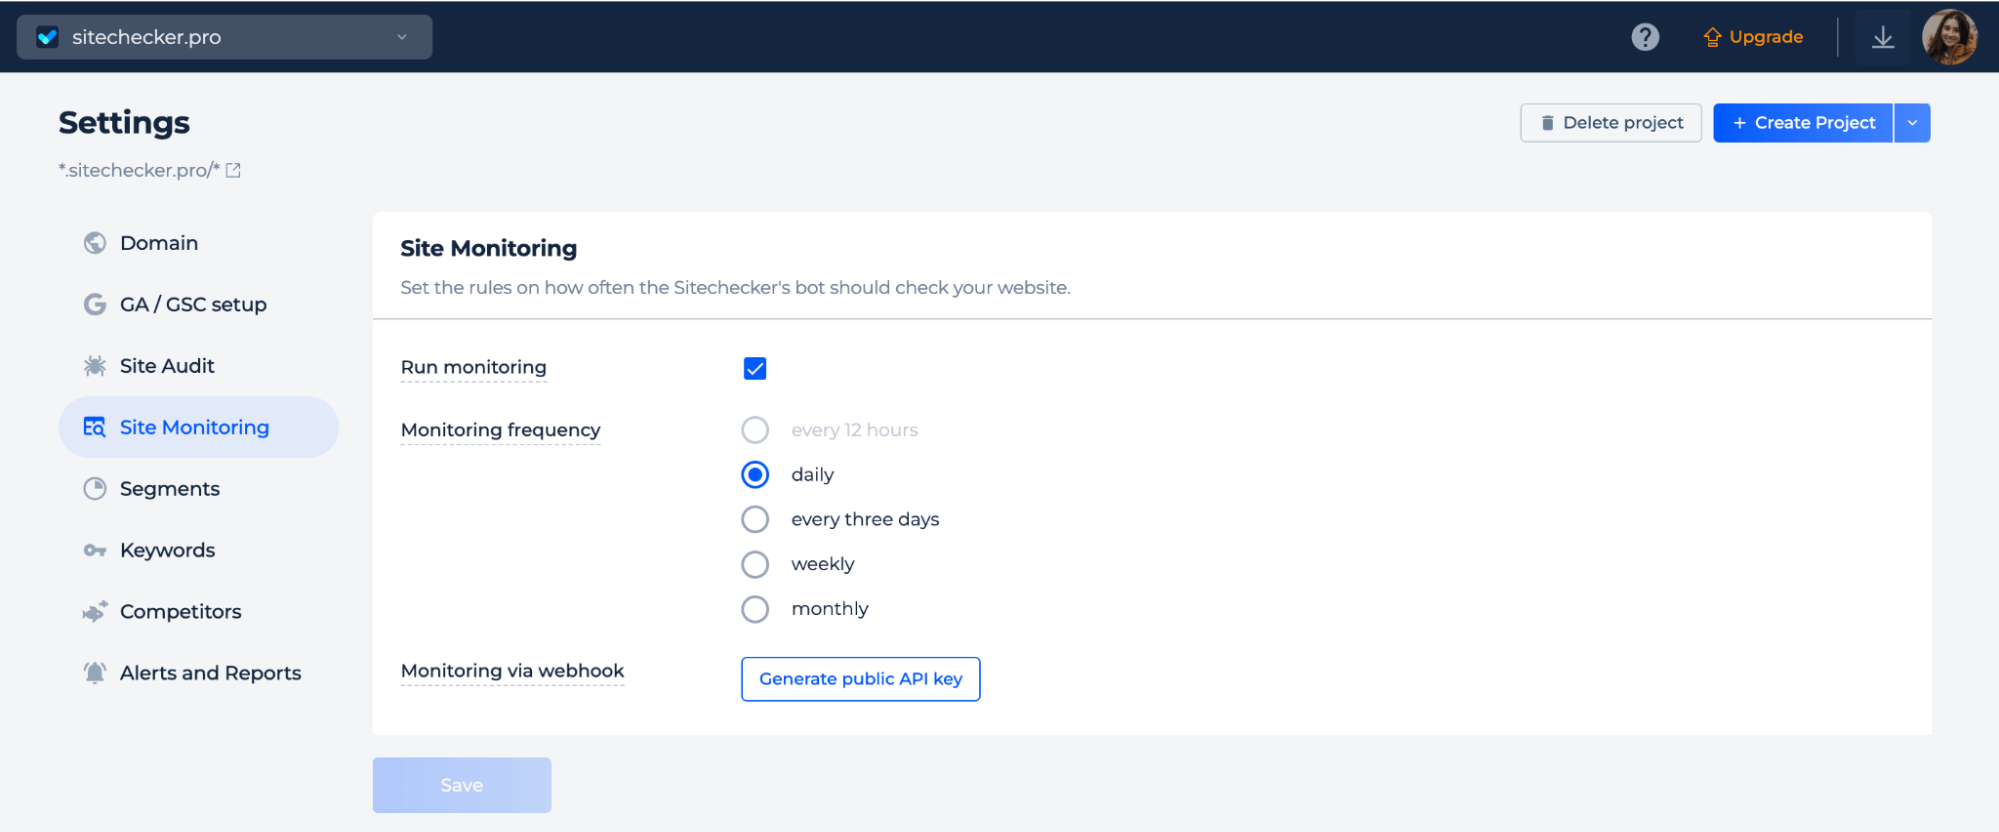Click the Domain globe icon

(95, 243)
